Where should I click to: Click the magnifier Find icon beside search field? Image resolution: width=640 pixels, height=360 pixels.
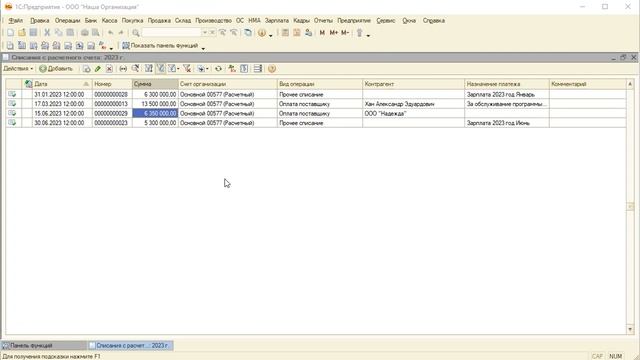(x=136, y=33)
